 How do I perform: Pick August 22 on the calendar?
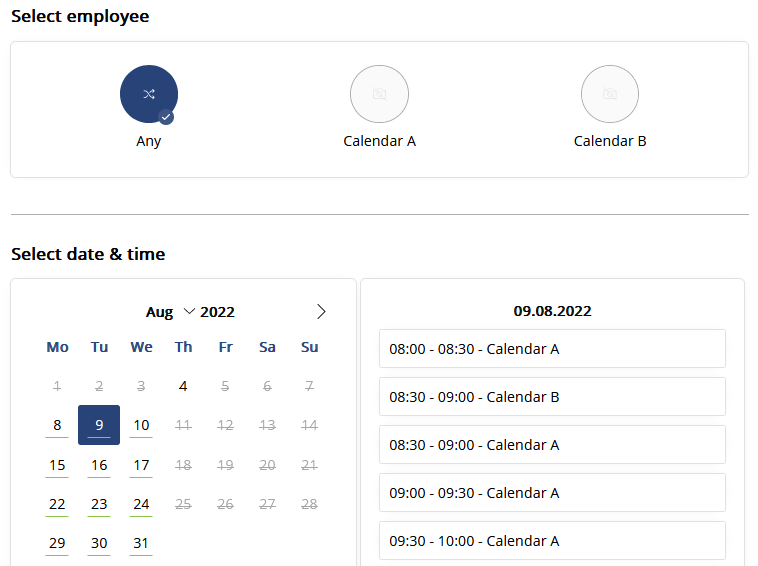tap(57, 504)
